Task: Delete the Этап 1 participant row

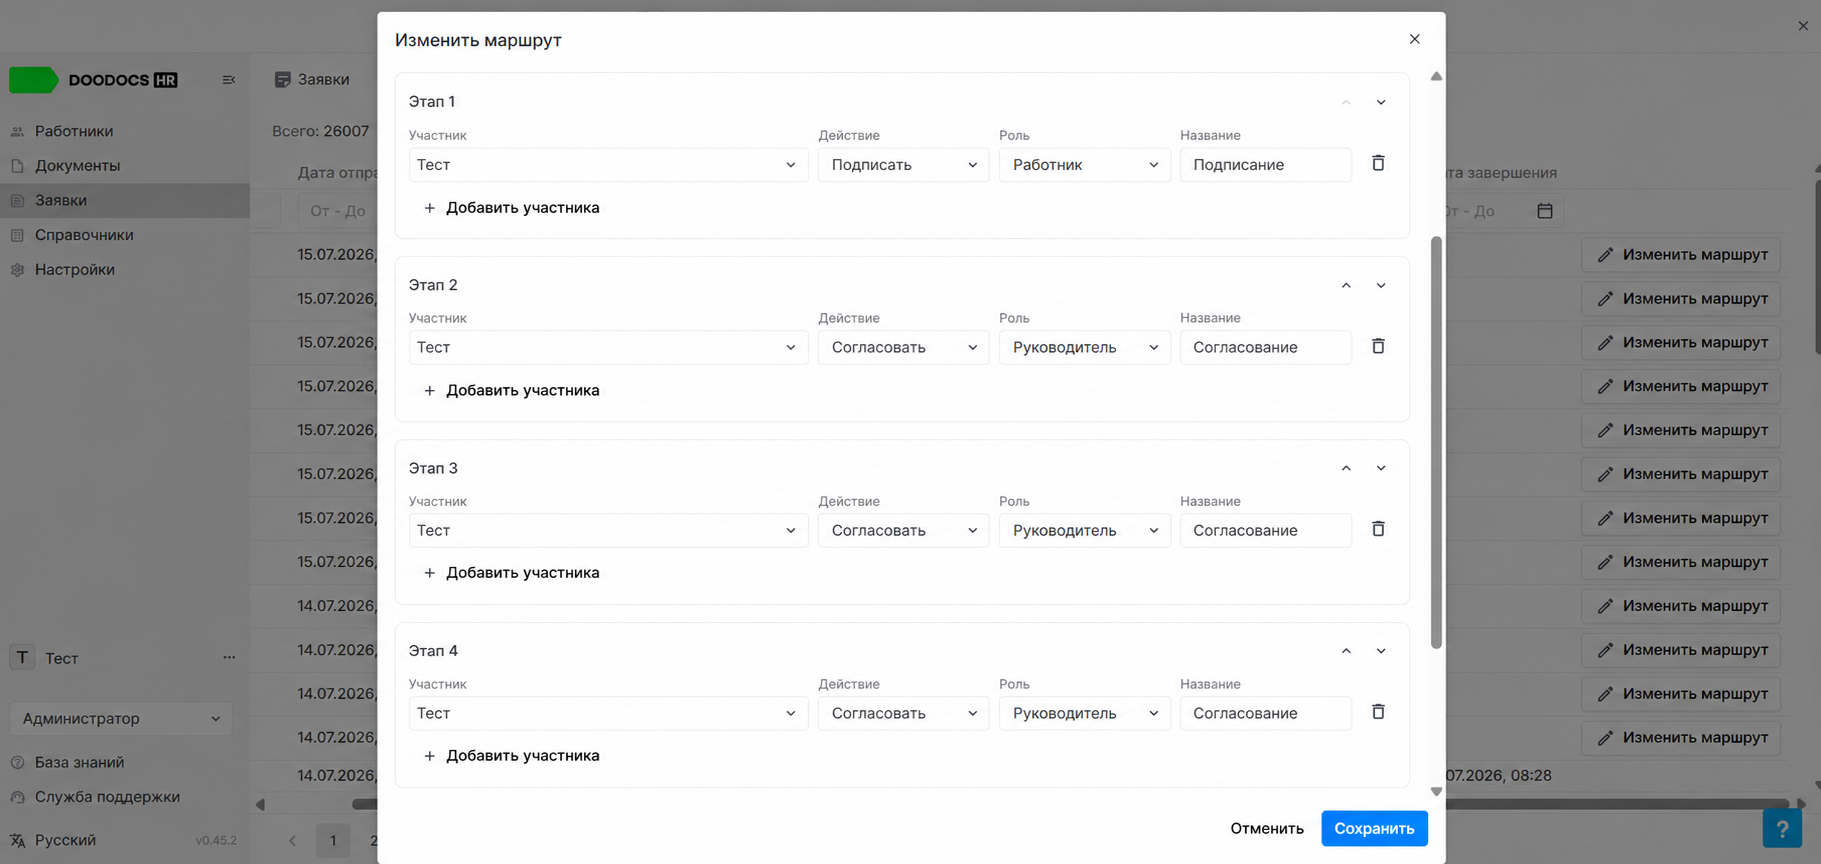Action: (x=1378, y=163)
